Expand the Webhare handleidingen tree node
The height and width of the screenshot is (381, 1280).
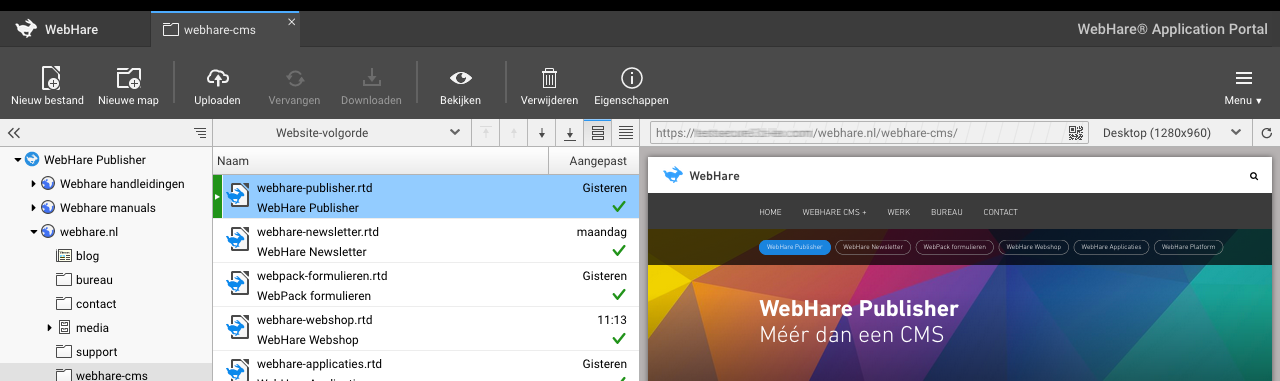click(x=33, y=184)
